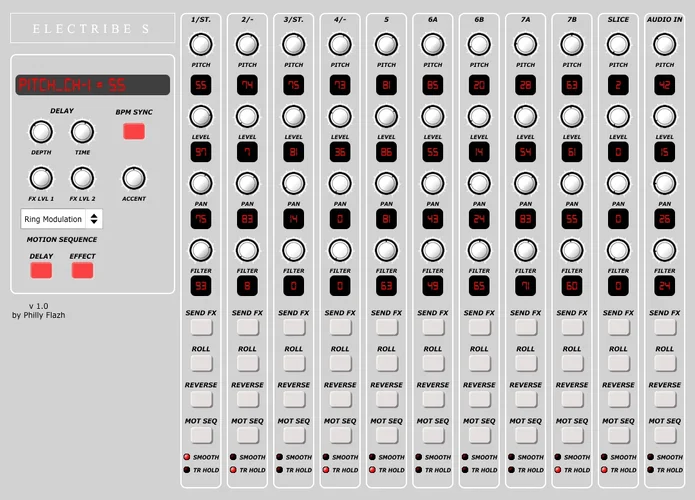Enable ROLL on channel 7A

point(526,363)
